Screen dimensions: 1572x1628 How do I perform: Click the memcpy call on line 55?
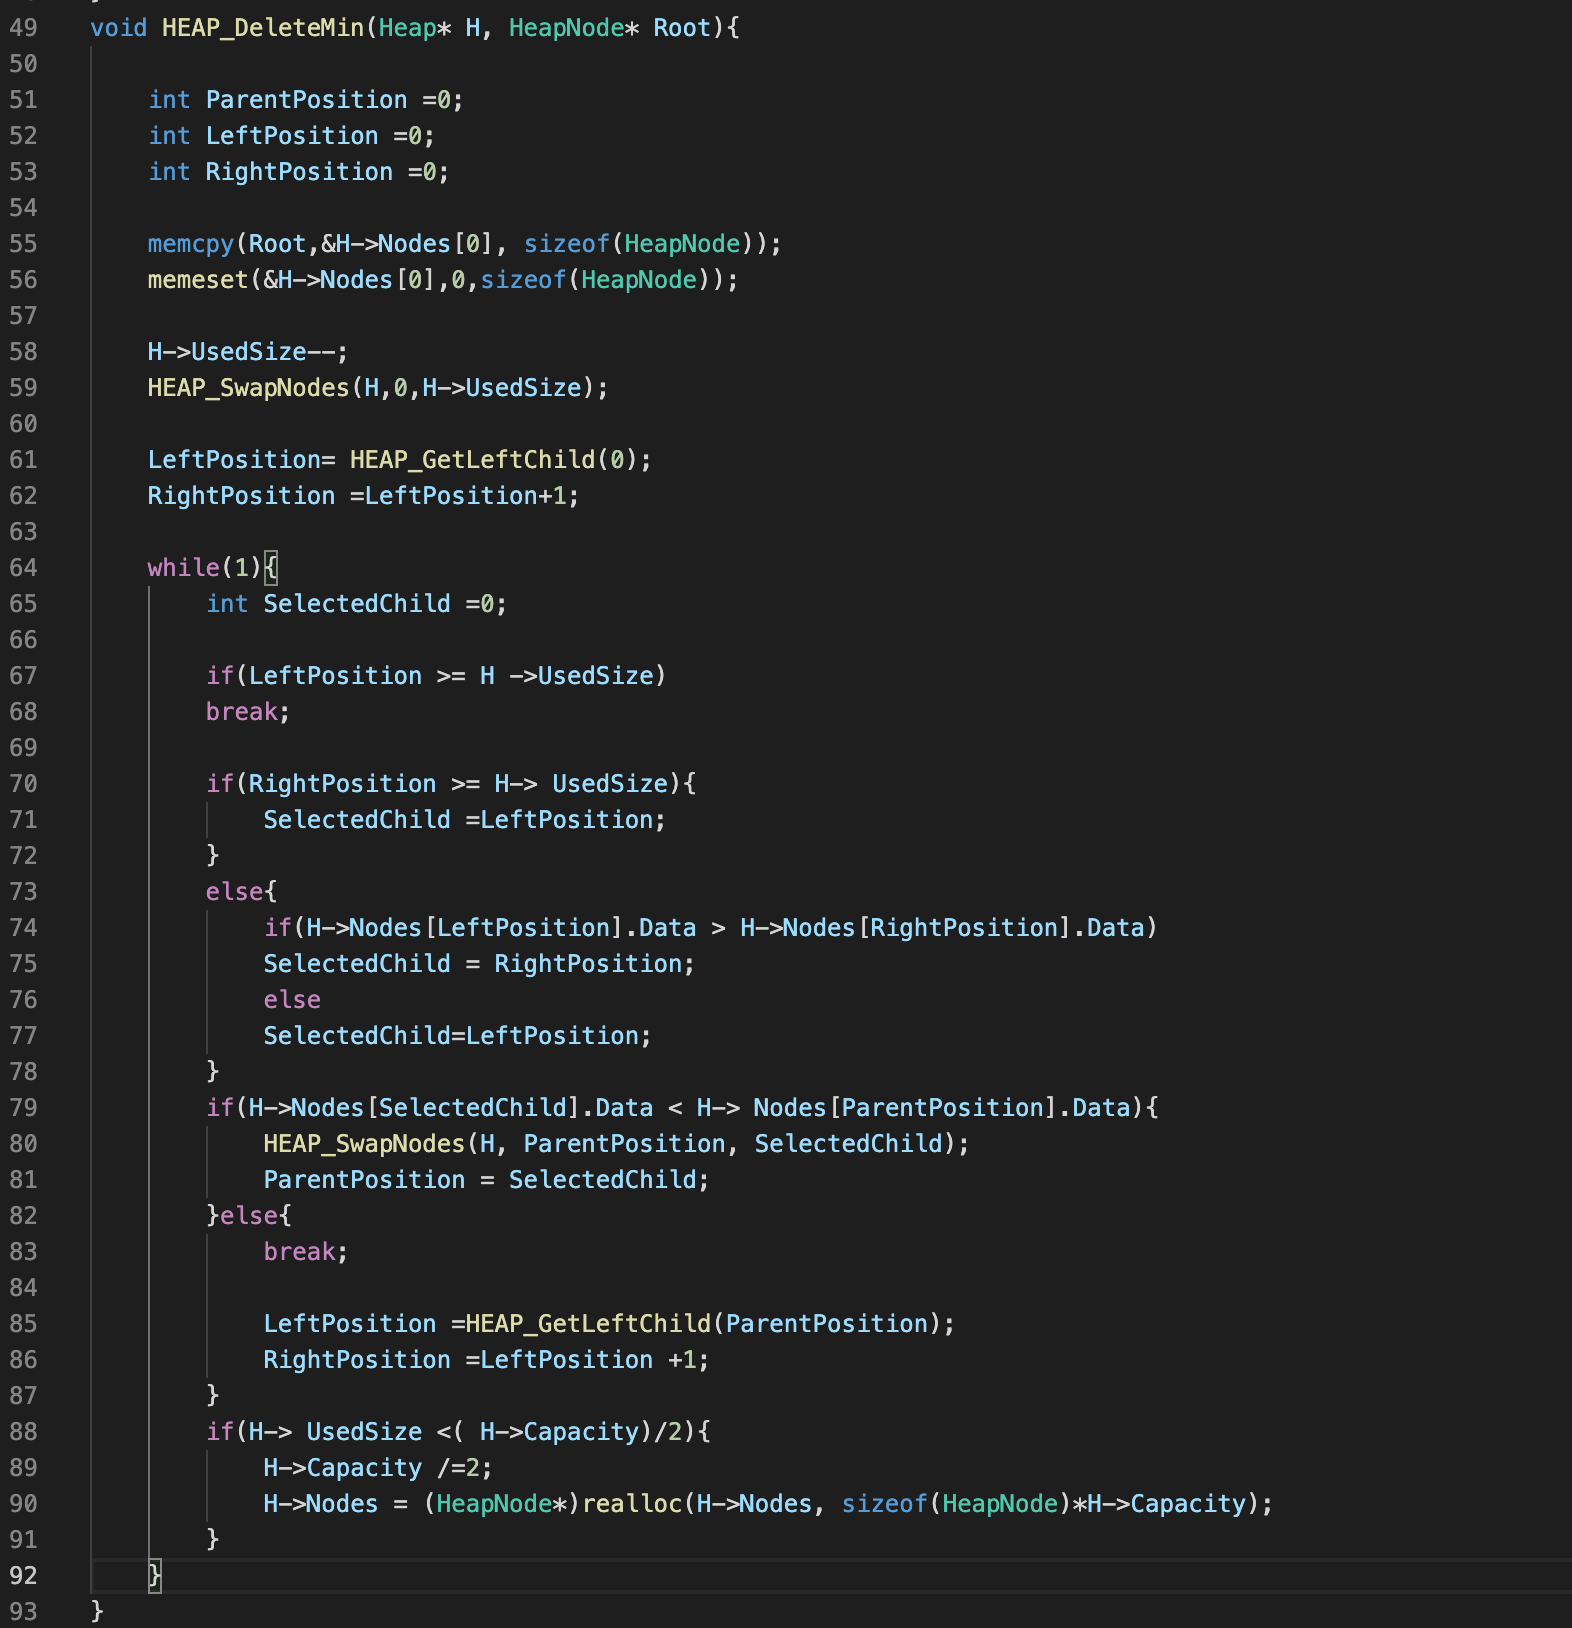[465, 244]
